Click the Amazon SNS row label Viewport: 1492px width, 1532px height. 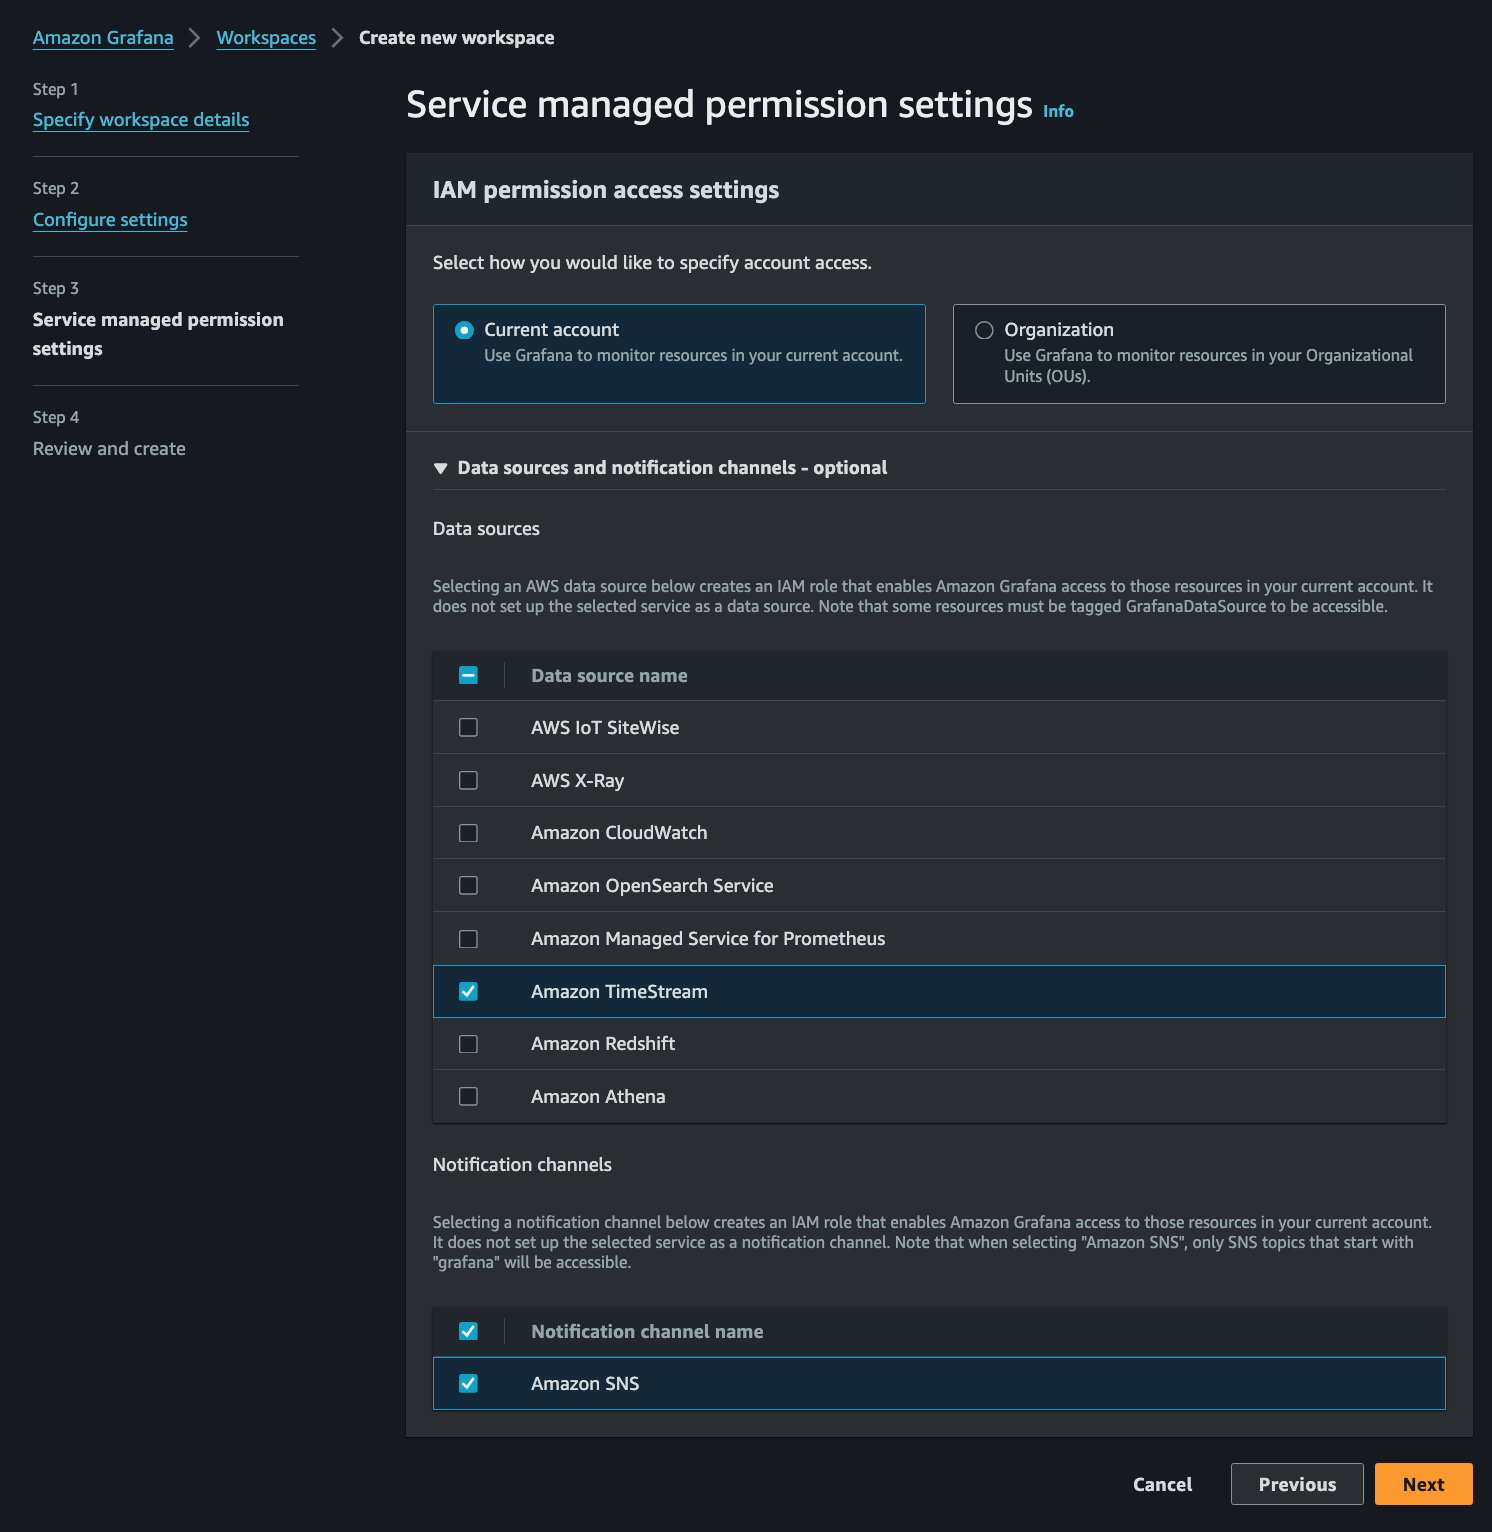tap(585, 1384)
